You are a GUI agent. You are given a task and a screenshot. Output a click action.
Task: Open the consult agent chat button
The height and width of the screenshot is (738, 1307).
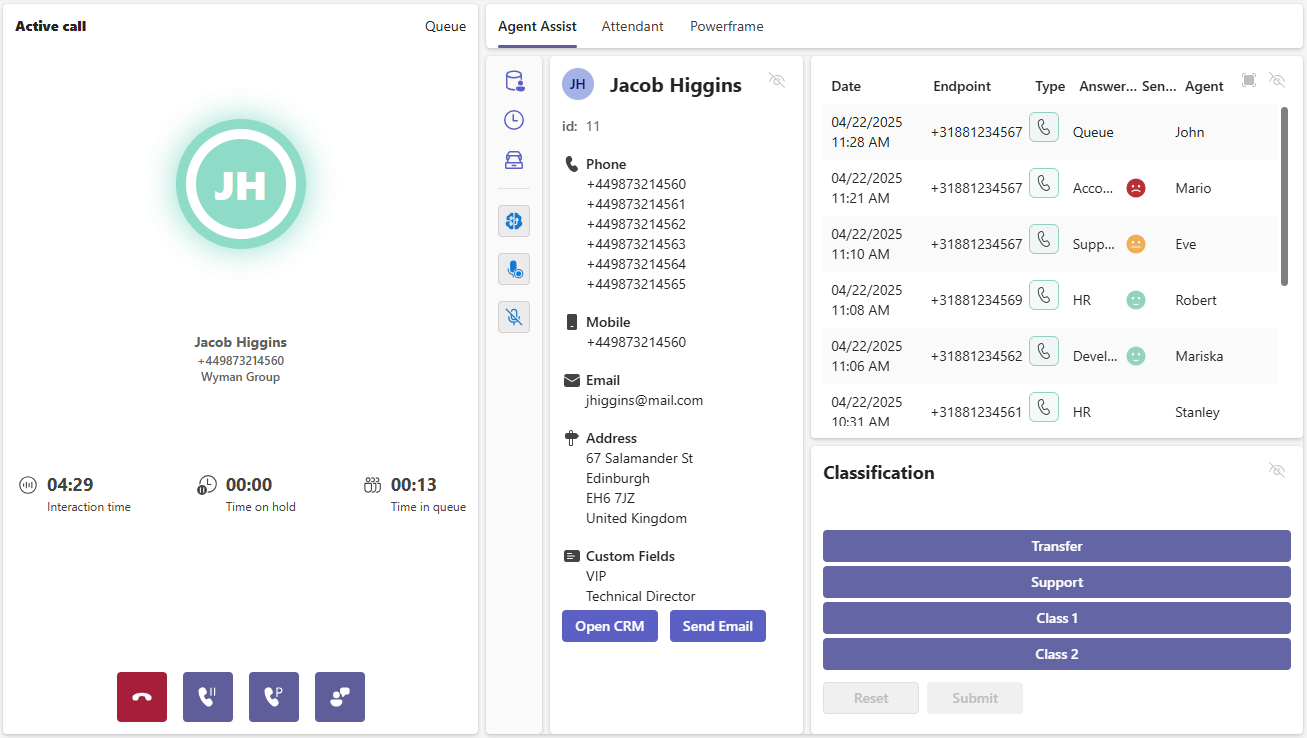(x=340, y=697)
